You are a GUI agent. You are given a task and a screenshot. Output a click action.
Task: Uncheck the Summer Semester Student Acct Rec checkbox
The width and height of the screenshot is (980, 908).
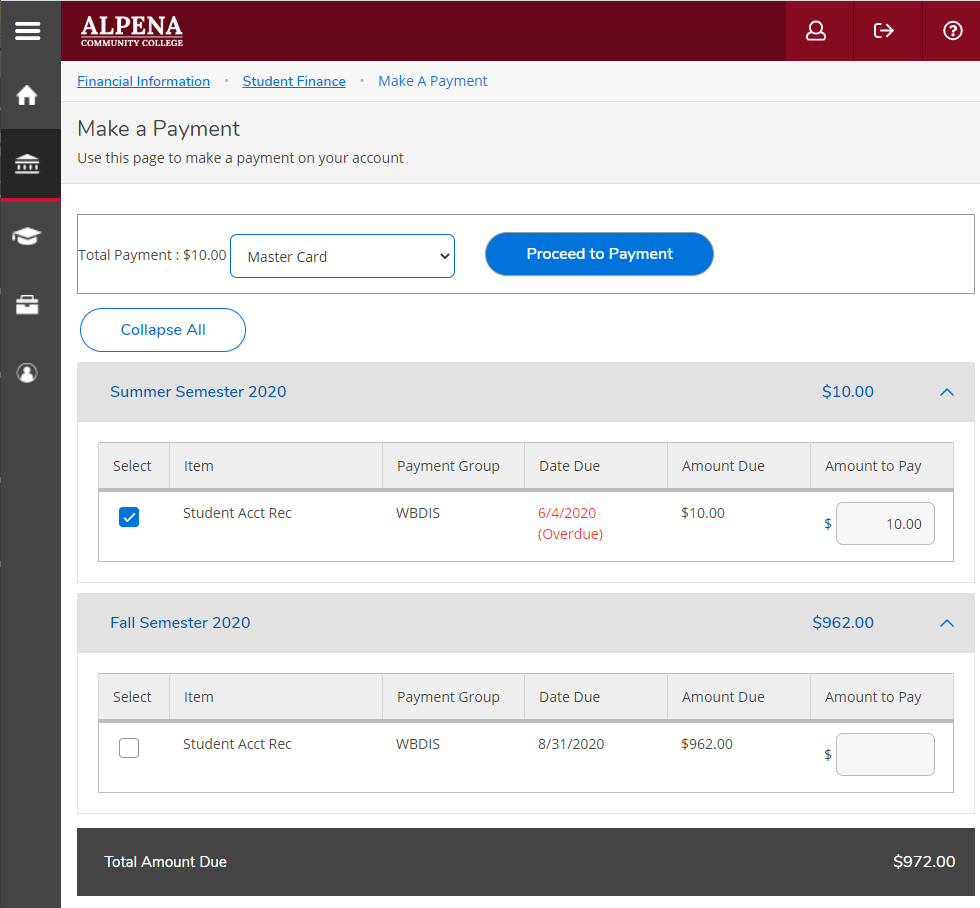click(x=129, y=517)
